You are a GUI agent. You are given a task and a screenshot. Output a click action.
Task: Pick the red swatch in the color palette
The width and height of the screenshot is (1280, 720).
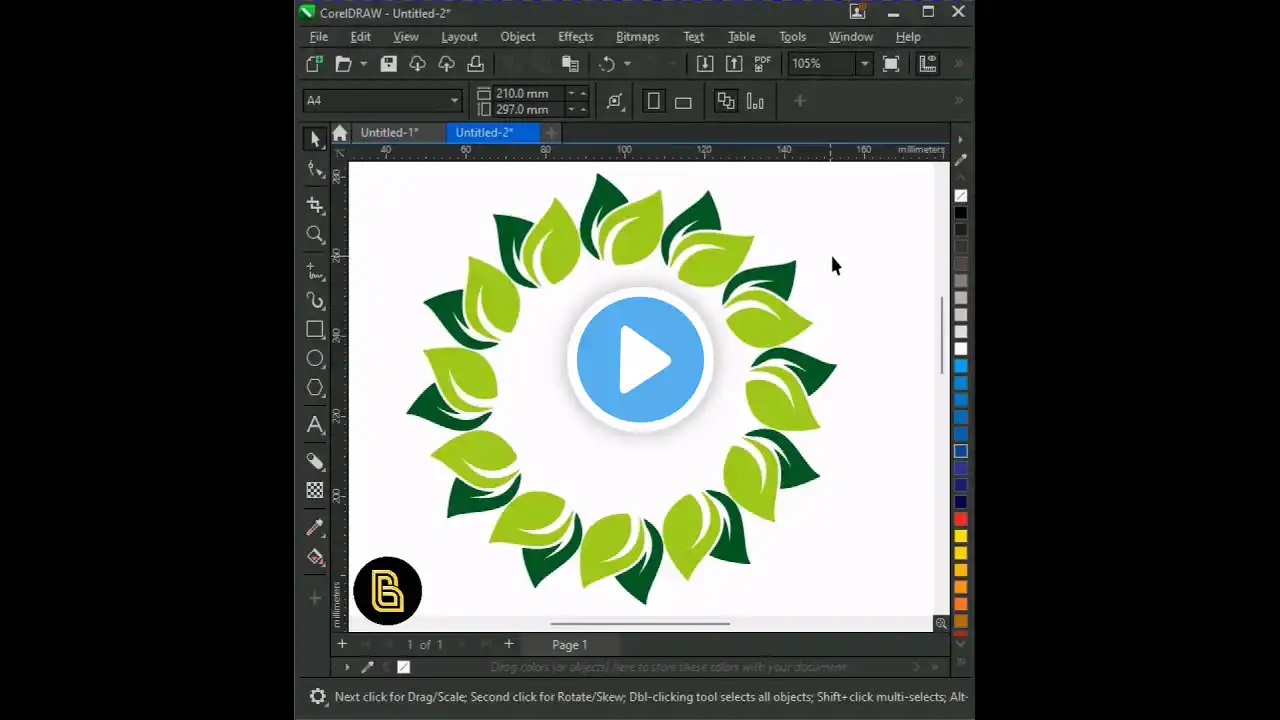coord(960,519)
